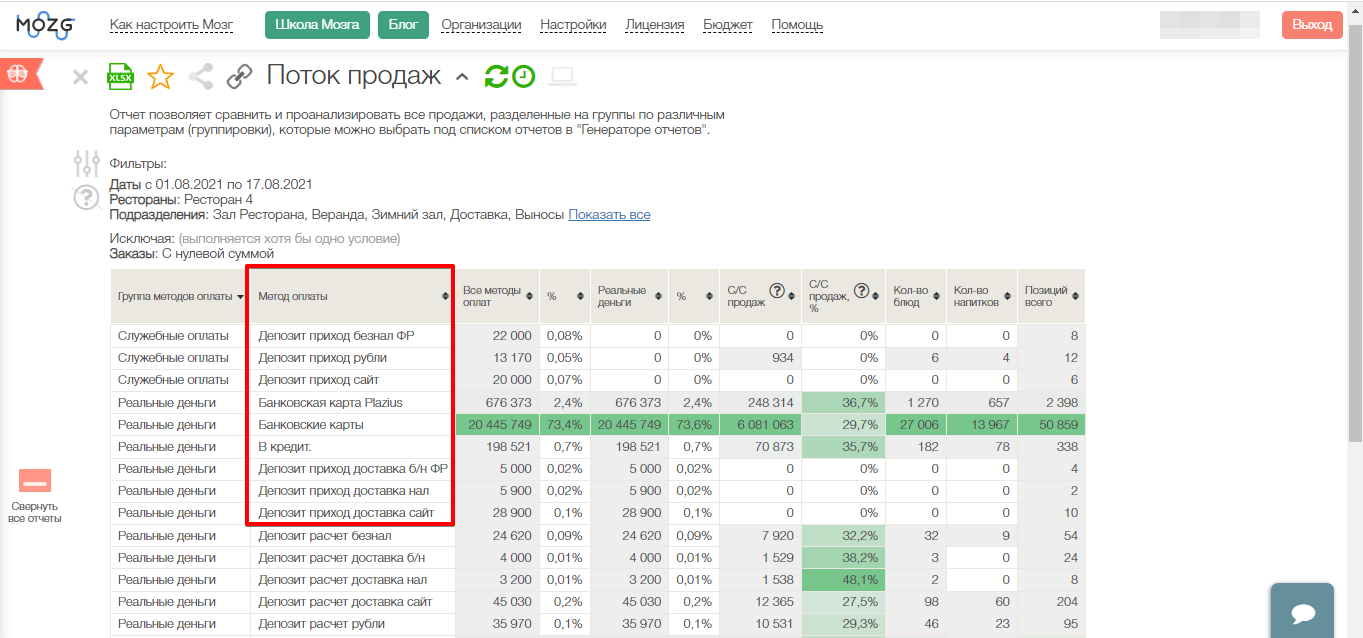This screenshot has width=1363, height=638.
Task: Add report to favorites with star icon
Action: (x=160, y=76)
